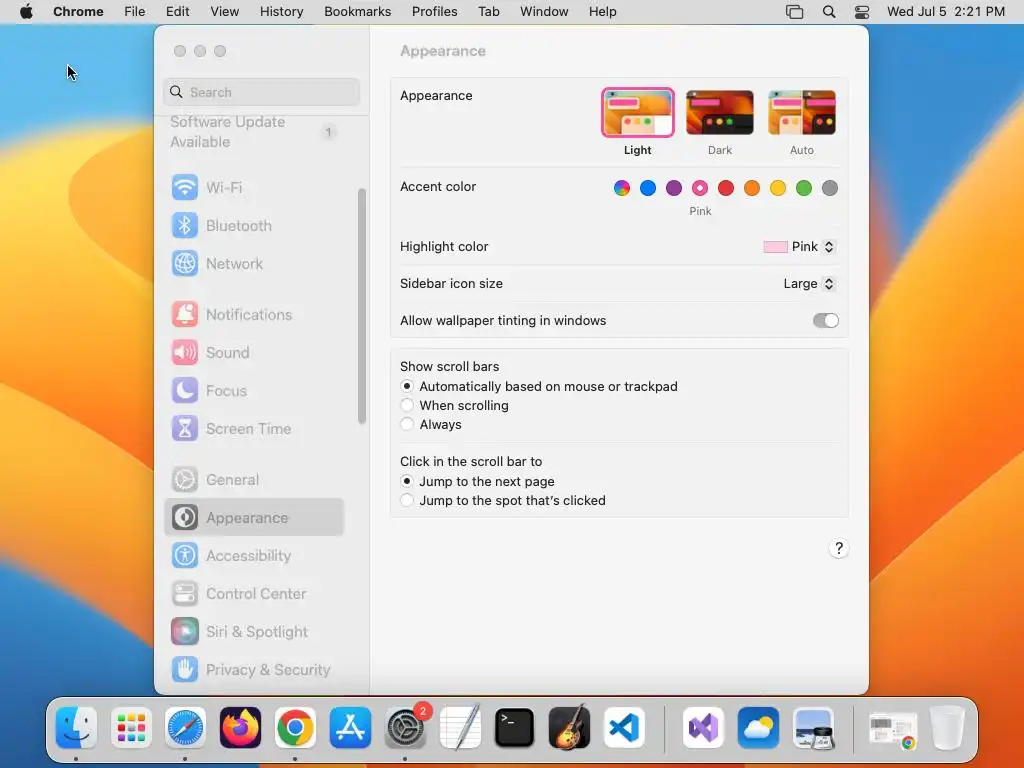The width and height of the screenshot is (1024, 768).
Task: Pick the Purple accent color
Action: pos(674,188)
